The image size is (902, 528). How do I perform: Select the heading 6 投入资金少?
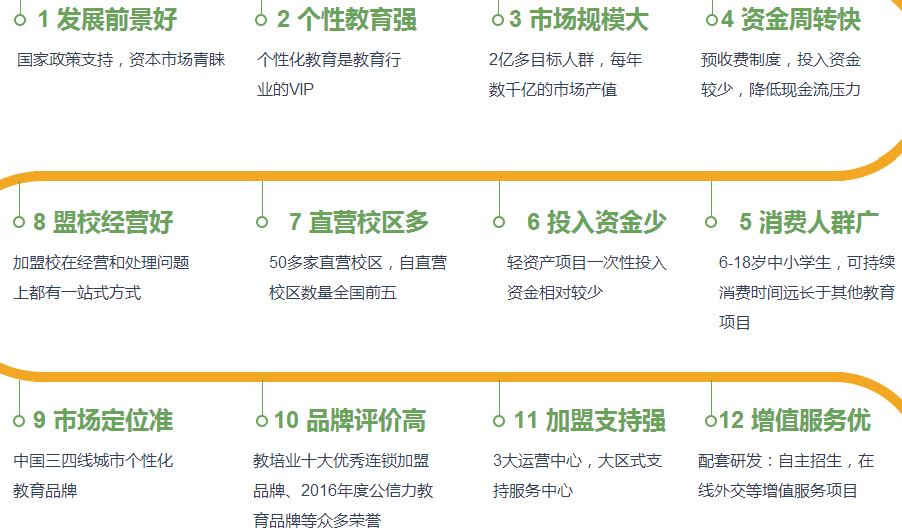click(597, 222)
